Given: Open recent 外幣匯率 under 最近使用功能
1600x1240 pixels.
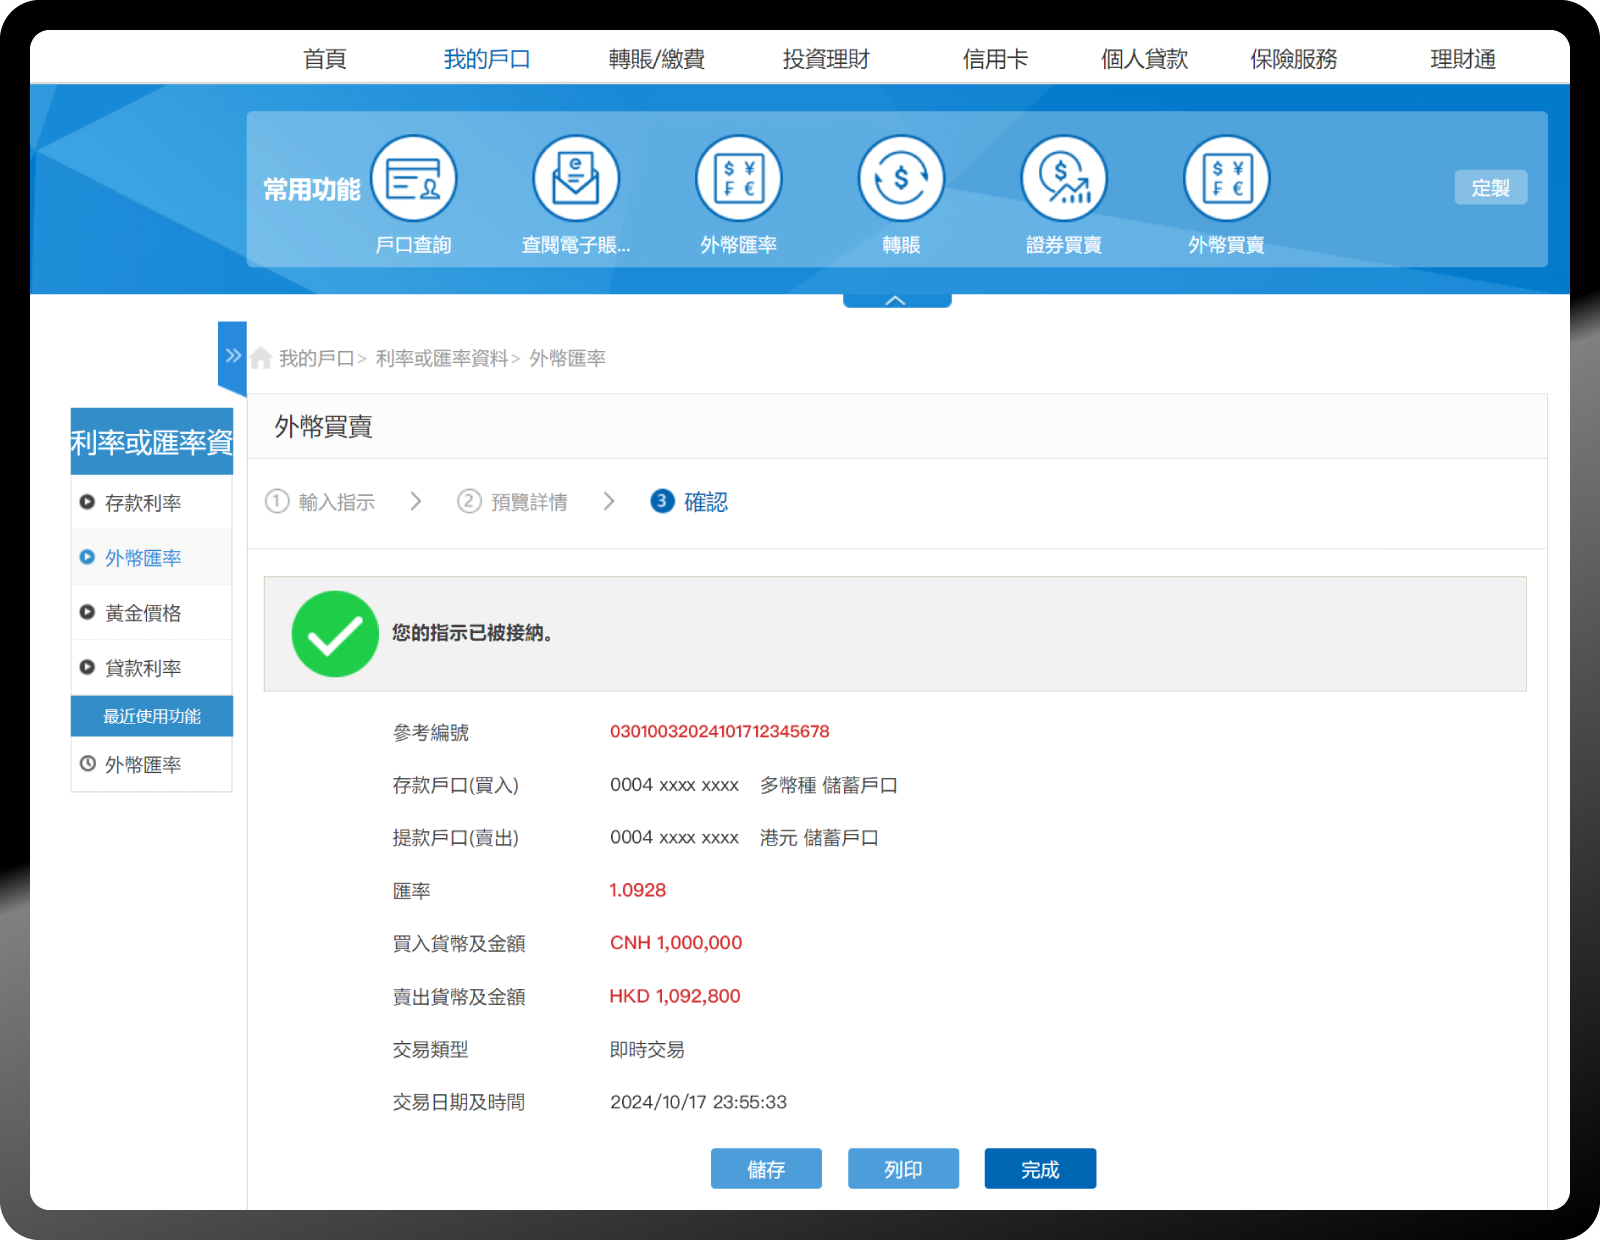Looking at the screenshot, I should (x=152, y=764).
